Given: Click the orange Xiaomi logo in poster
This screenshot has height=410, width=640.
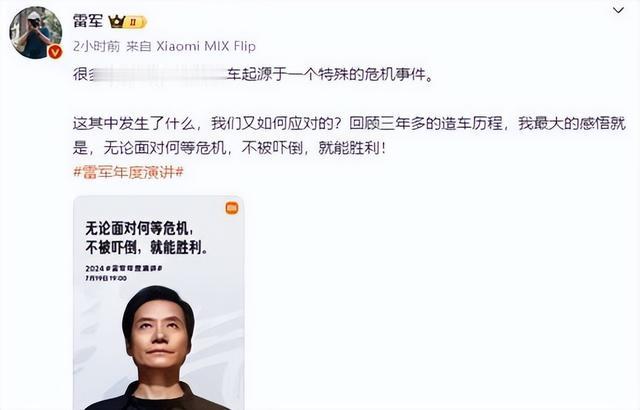Looking at the screenshot, I should coord(232,208).
